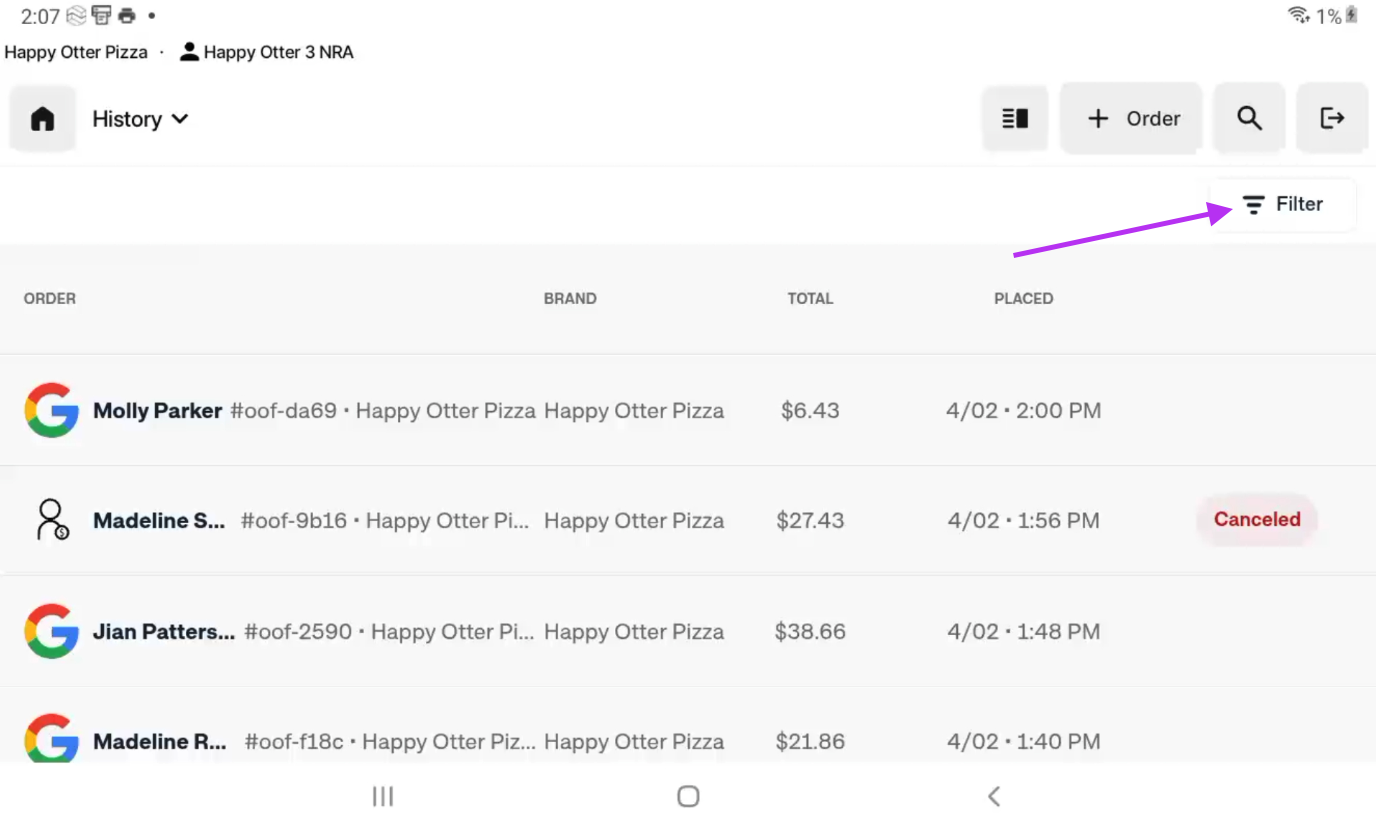
Task: Click Google icon on Molly Parker order
Action: tap(52, 410)
